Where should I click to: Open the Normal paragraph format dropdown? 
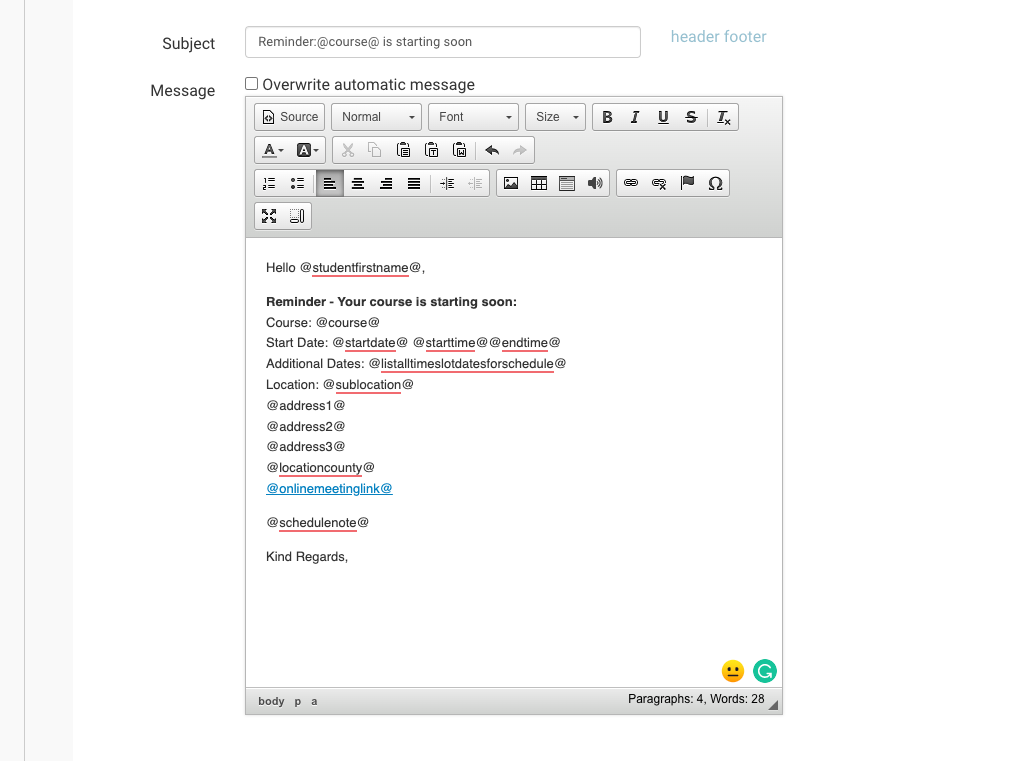click(x=376, y=117)
